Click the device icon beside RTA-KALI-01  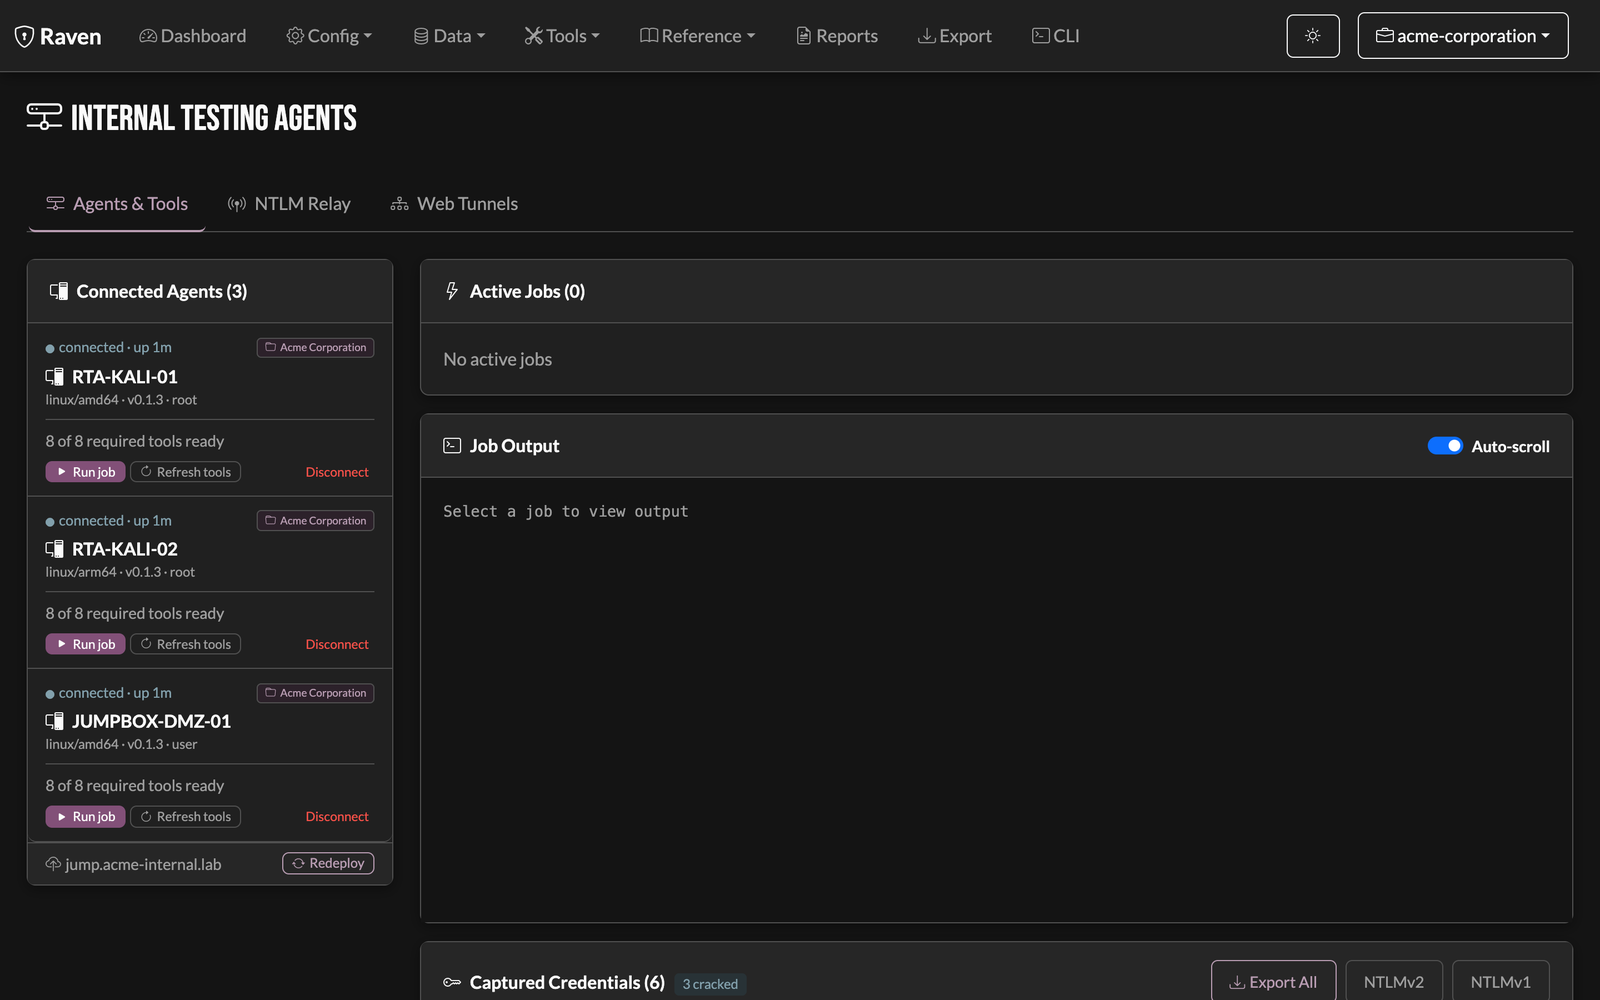[55, 377]
